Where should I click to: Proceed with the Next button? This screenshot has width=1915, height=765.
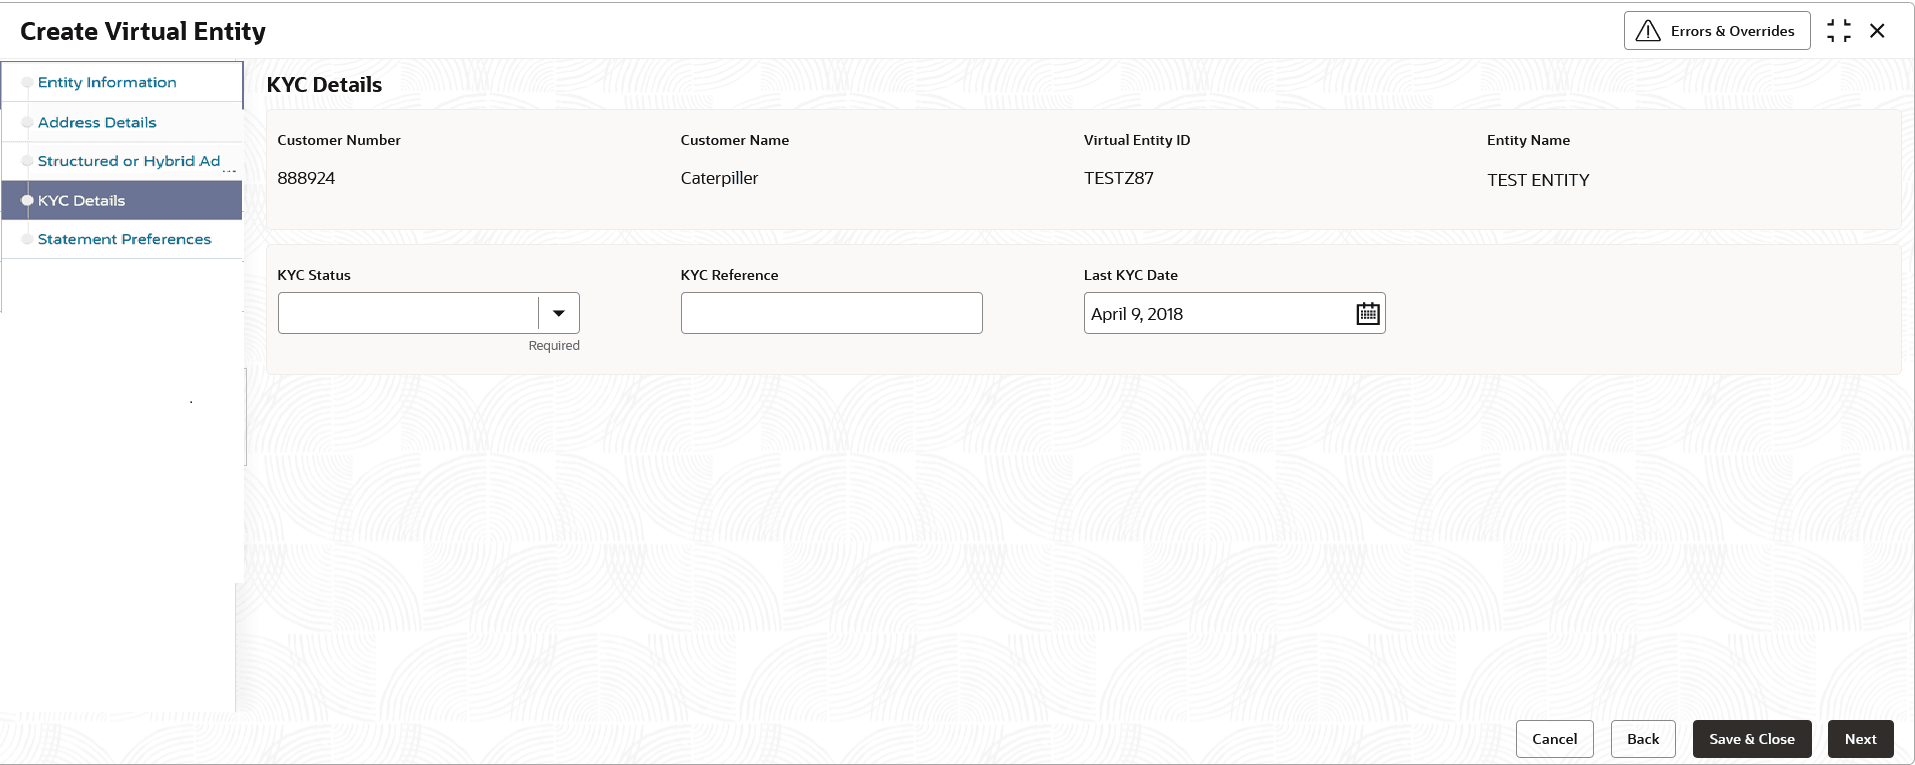click(1860, 739)
